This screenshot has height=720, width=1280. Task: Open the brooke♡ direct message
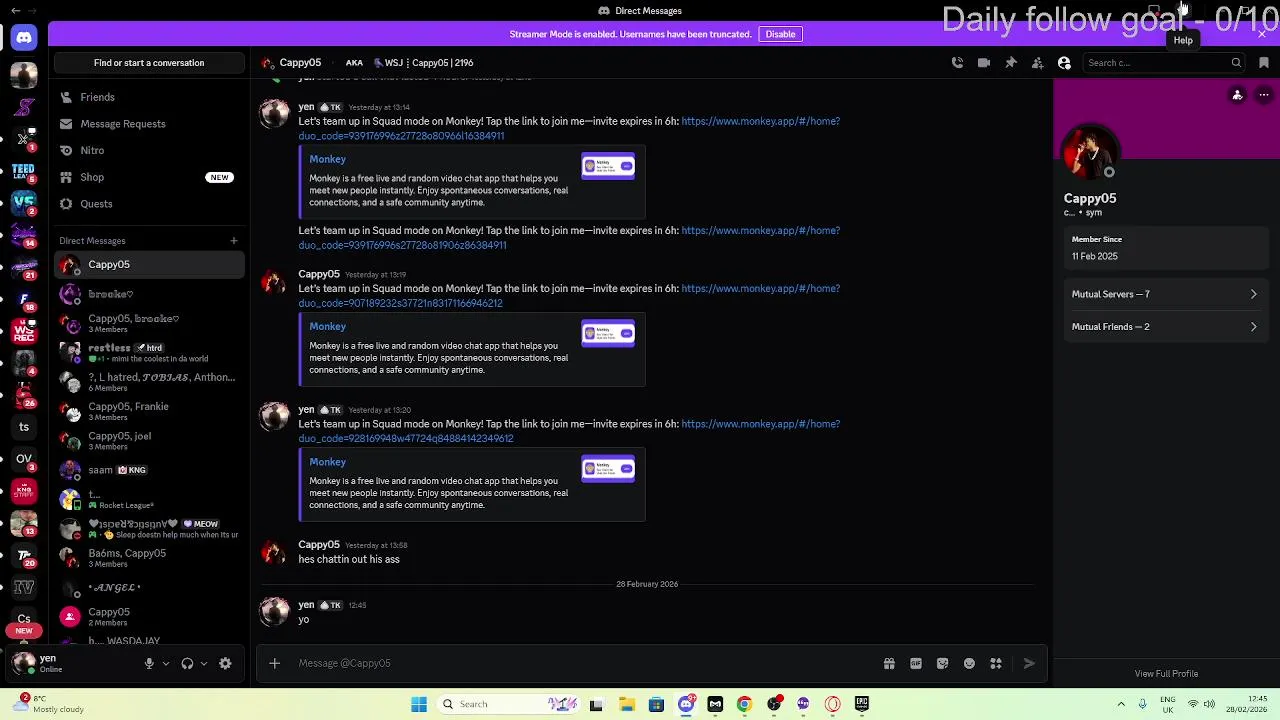tap(149, 294)
